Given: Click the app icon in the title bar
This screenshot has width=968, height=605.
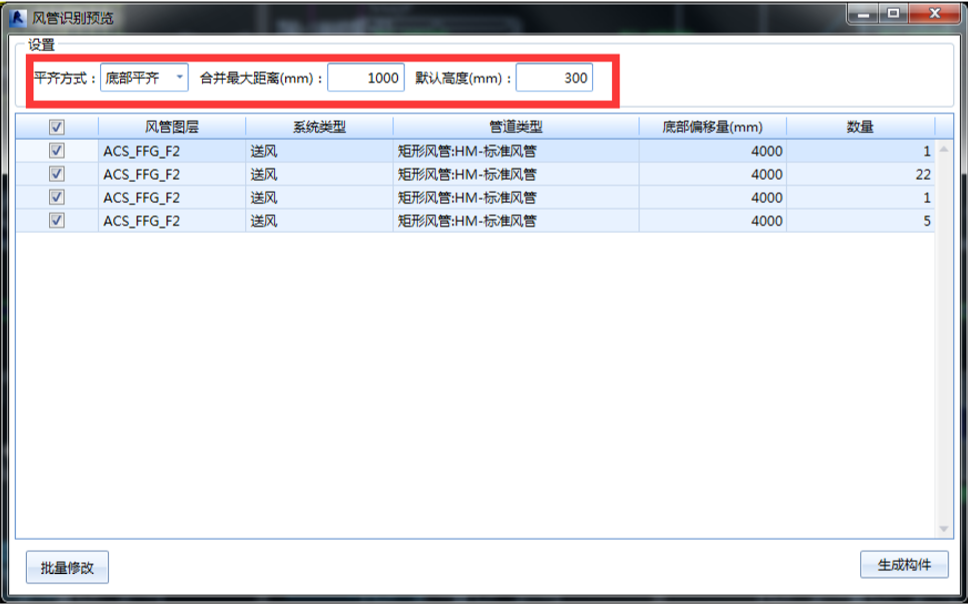Looking at the screenshot, I should [19, 18].
